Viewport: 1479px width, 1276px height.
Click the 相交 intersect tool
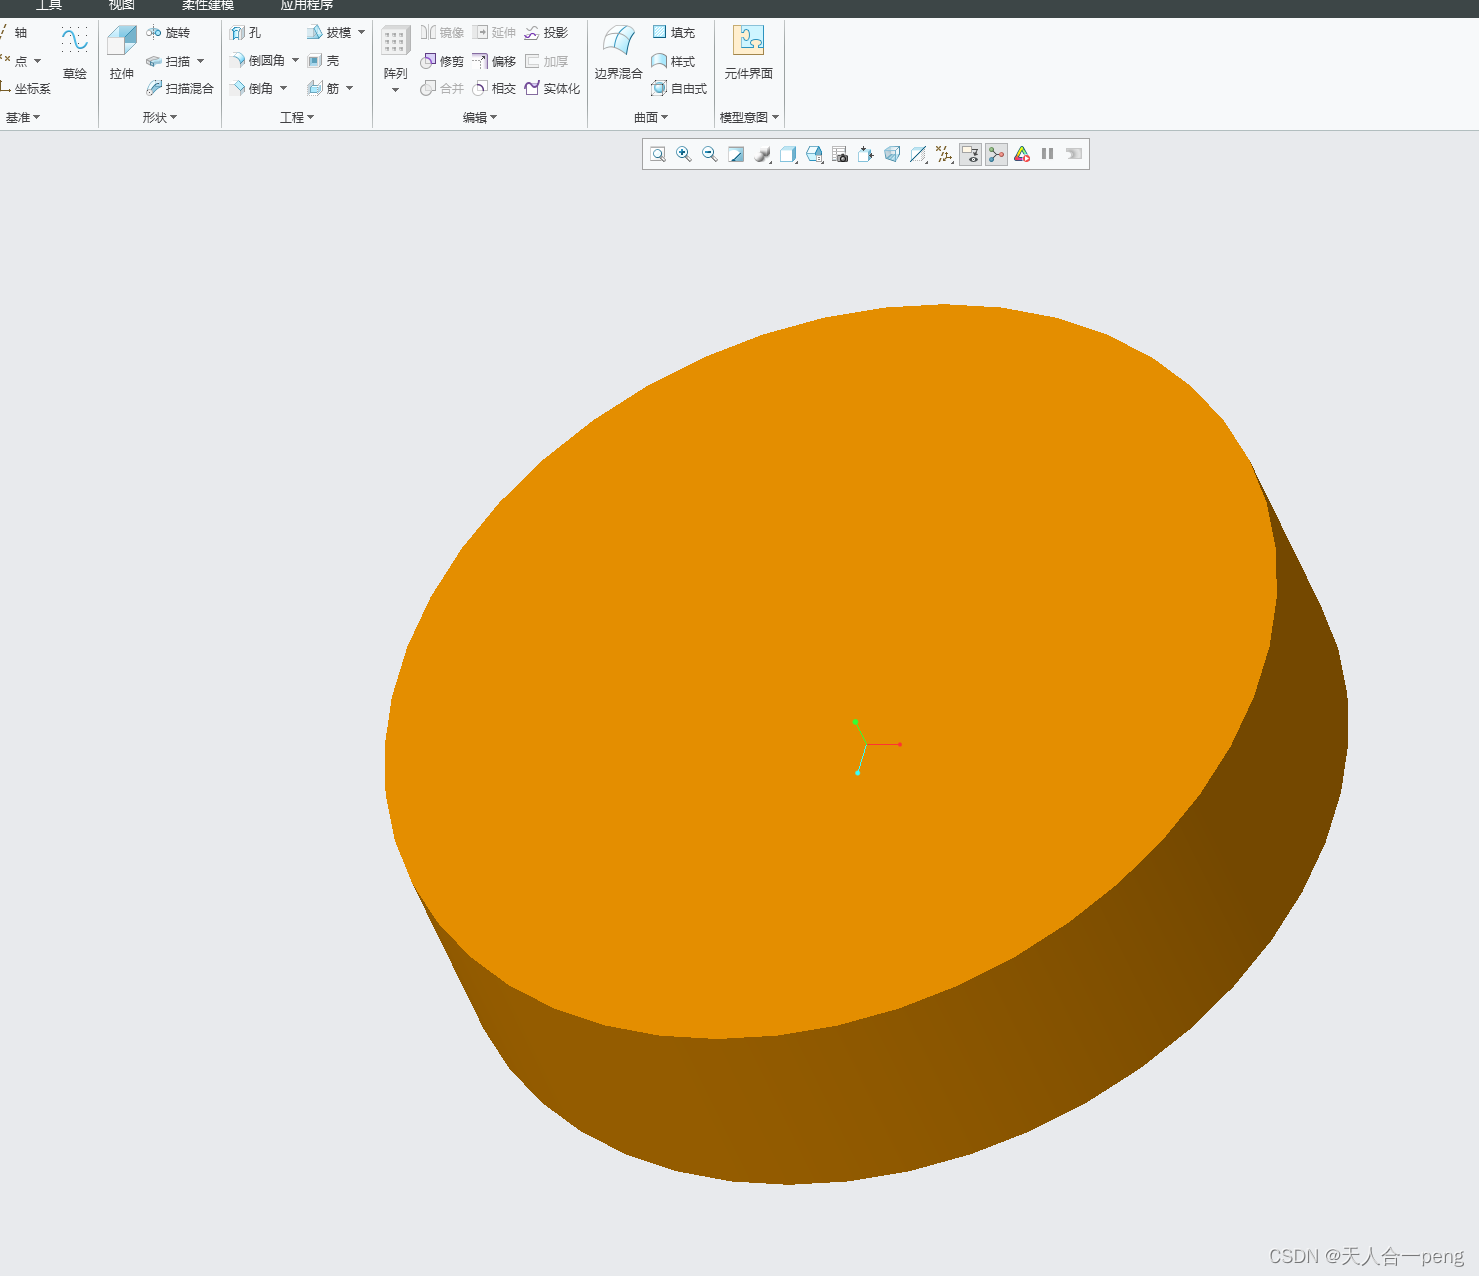click(494, 88)
